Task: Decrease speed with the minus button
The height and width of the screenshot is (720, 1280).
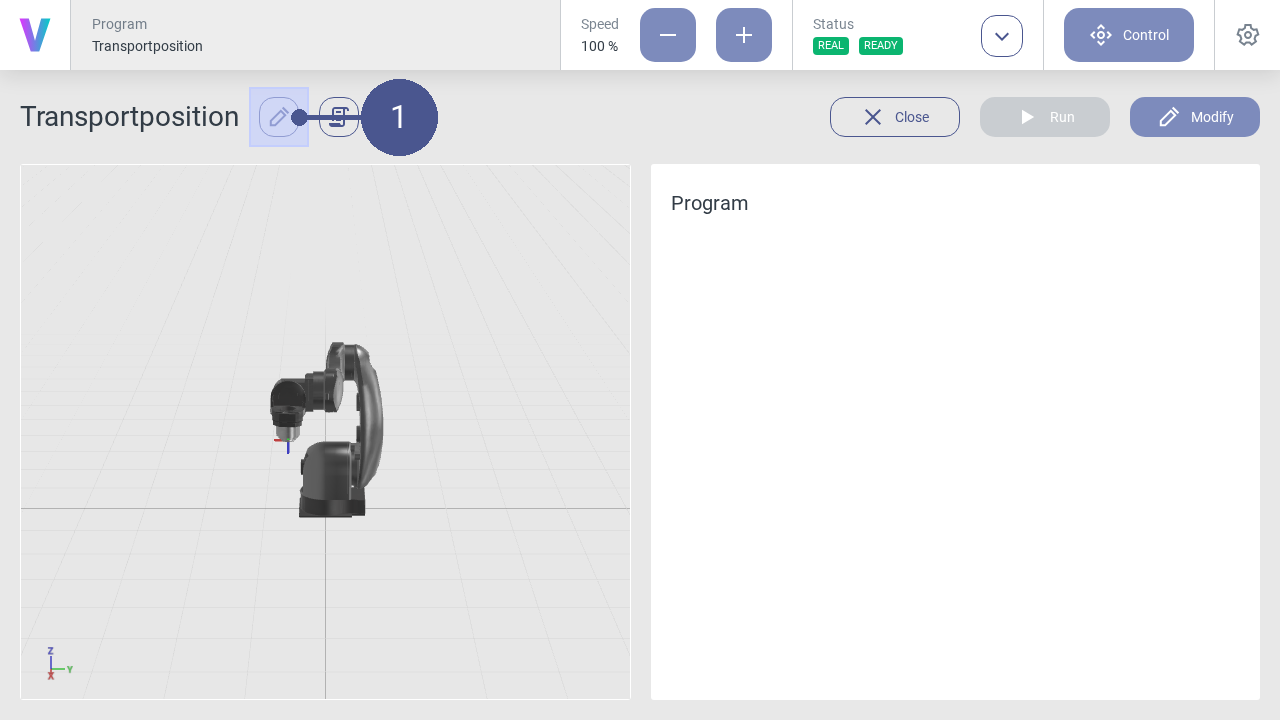Action: 668,35
